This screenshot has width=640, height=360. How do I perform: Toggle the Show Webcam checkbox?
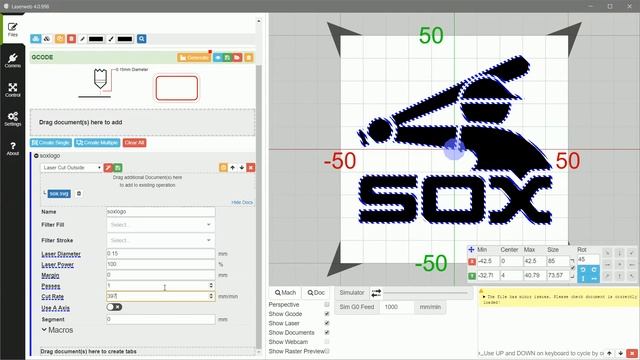(327, 342)
